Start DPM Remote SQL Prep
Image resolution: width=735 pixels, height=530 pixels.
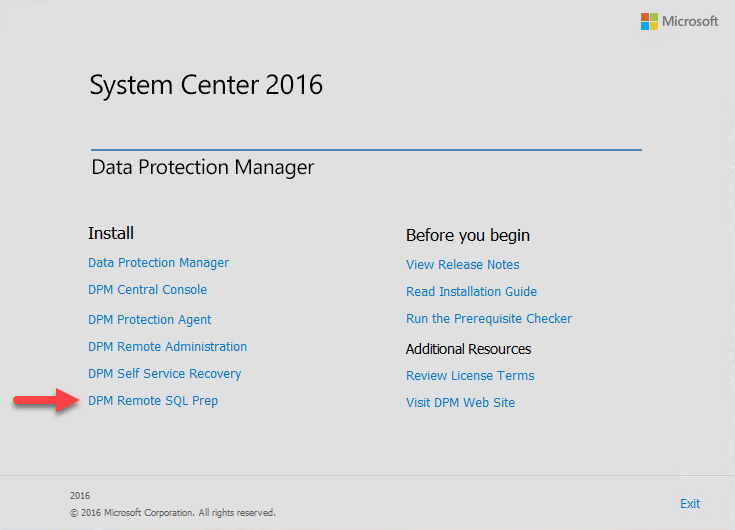point(153,401)
